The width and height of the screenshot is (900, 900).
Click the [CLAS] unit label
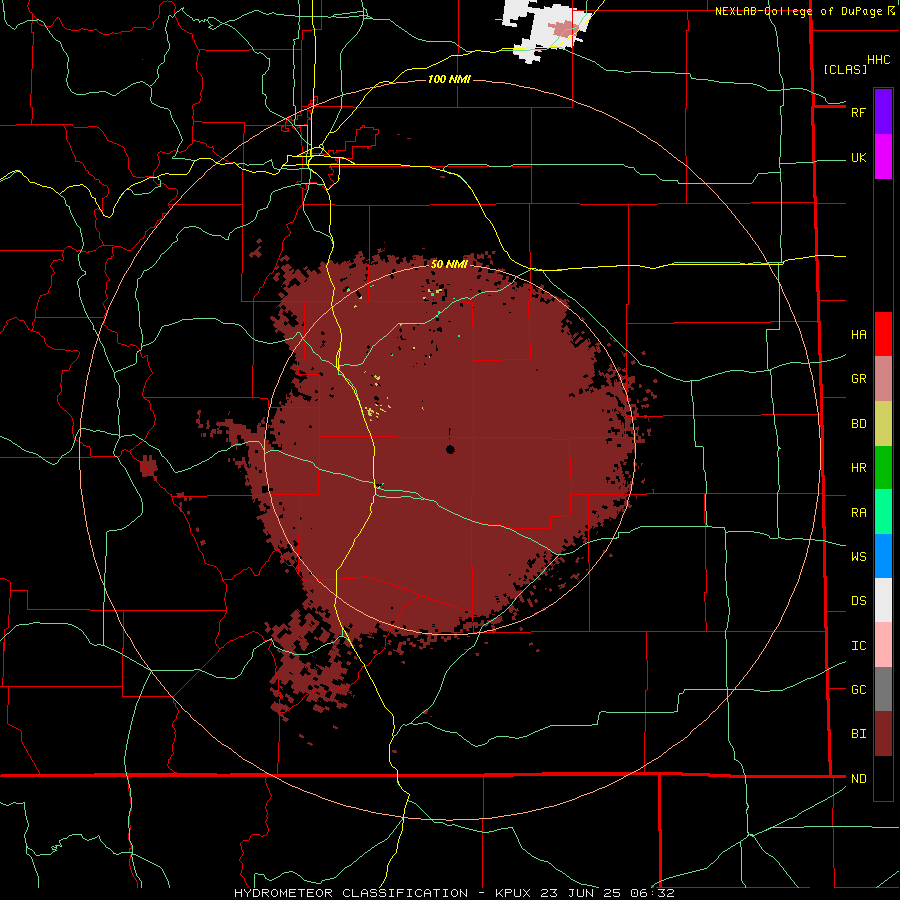point(845,69)
